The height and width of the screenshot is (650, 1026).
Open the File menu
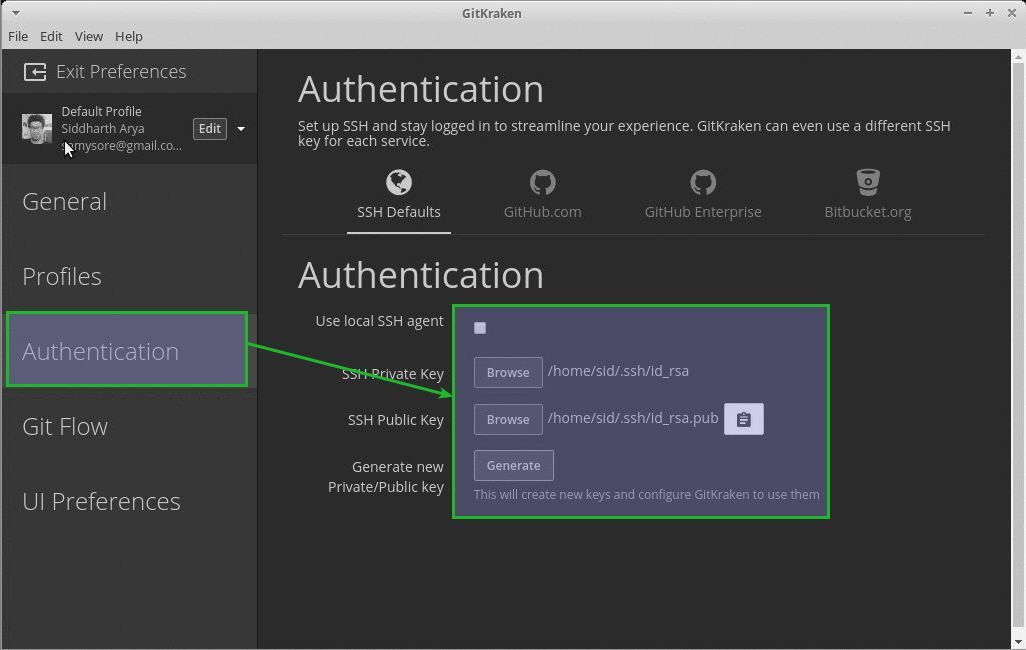point(18,37)
